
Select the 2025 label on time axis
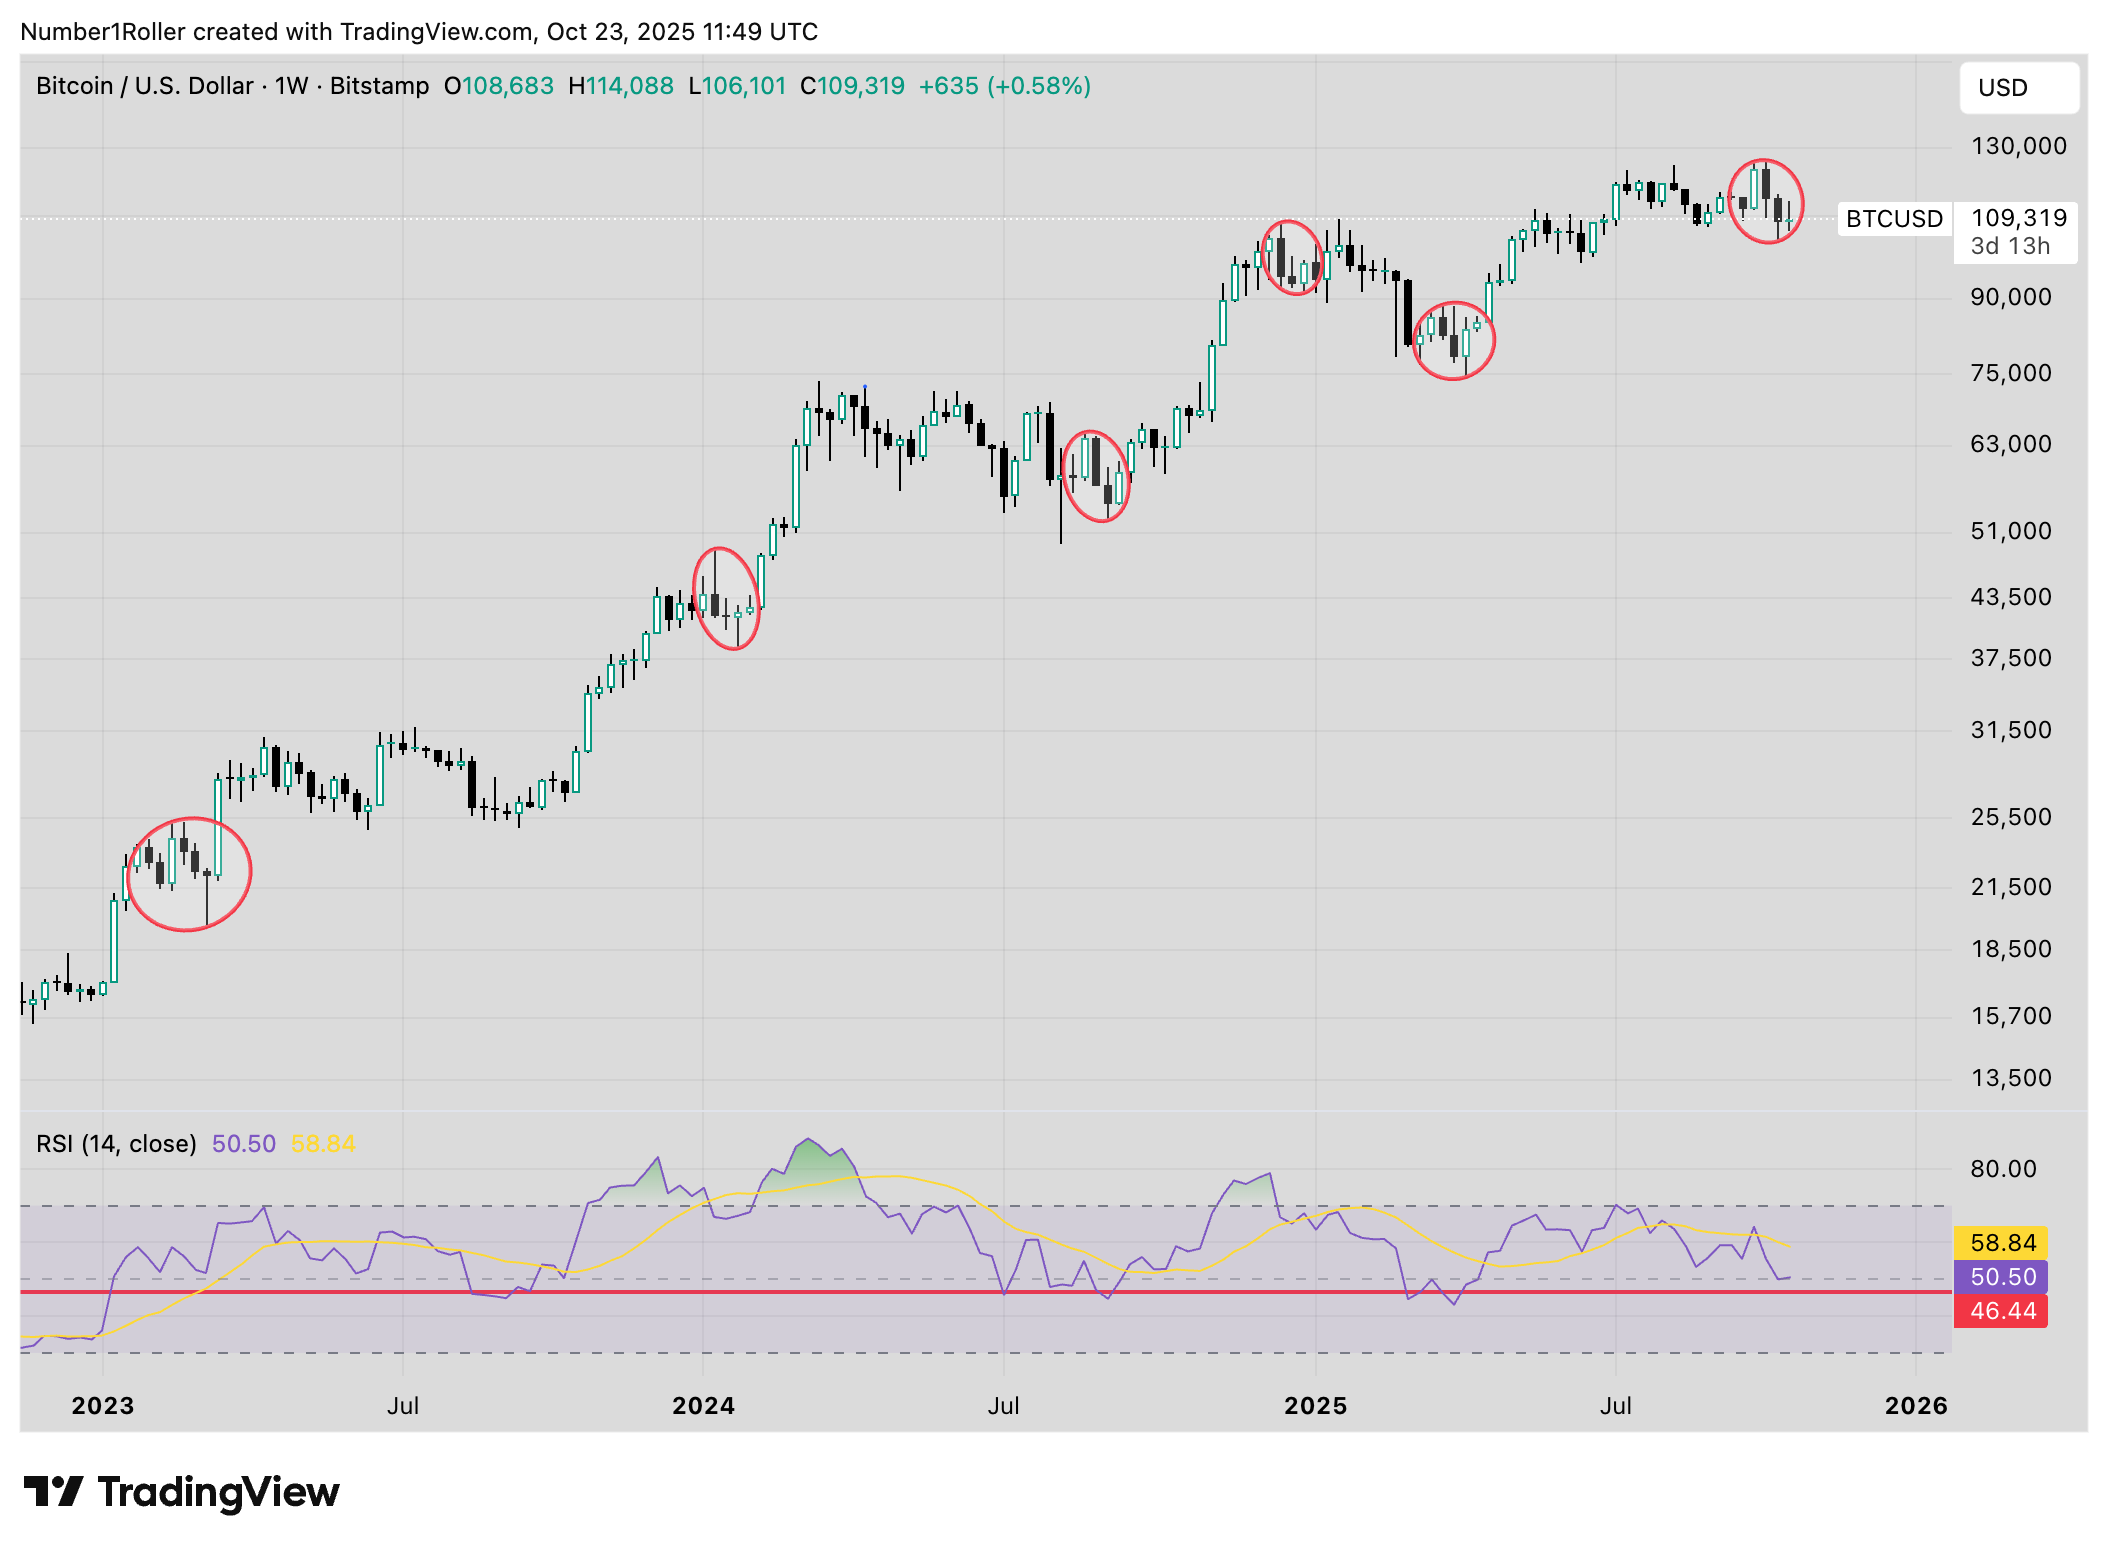coord(1315,1405)
